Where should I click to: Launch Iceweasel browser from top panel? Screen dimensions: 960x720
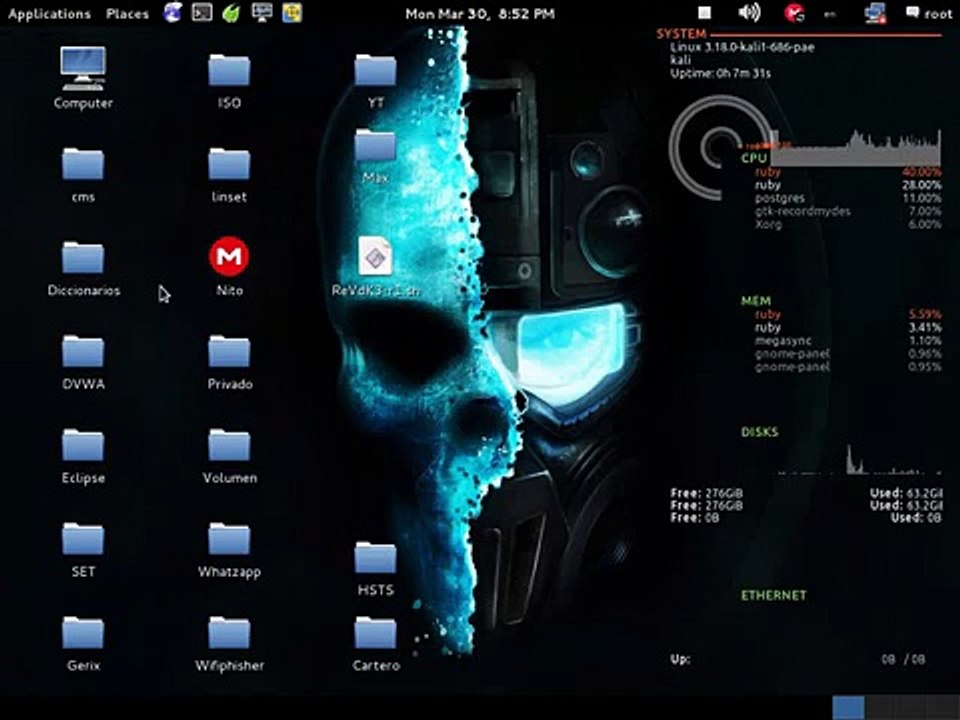[173, 13]
